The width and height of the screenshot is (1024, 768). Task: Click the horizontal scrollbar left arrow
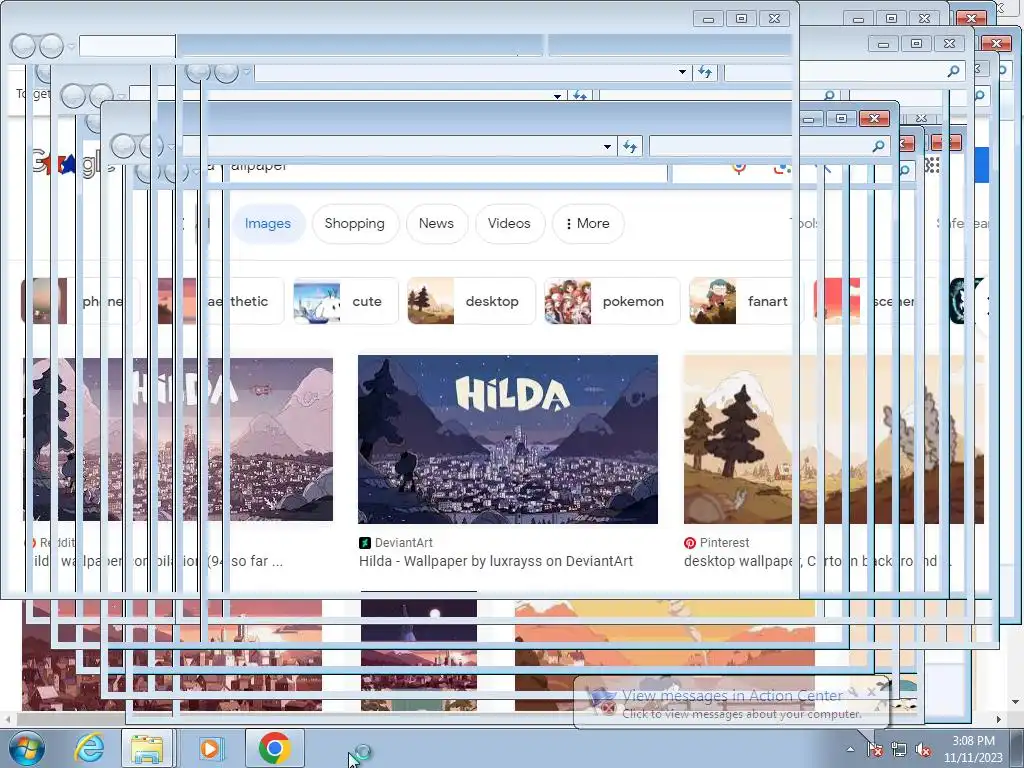(8, 719)
